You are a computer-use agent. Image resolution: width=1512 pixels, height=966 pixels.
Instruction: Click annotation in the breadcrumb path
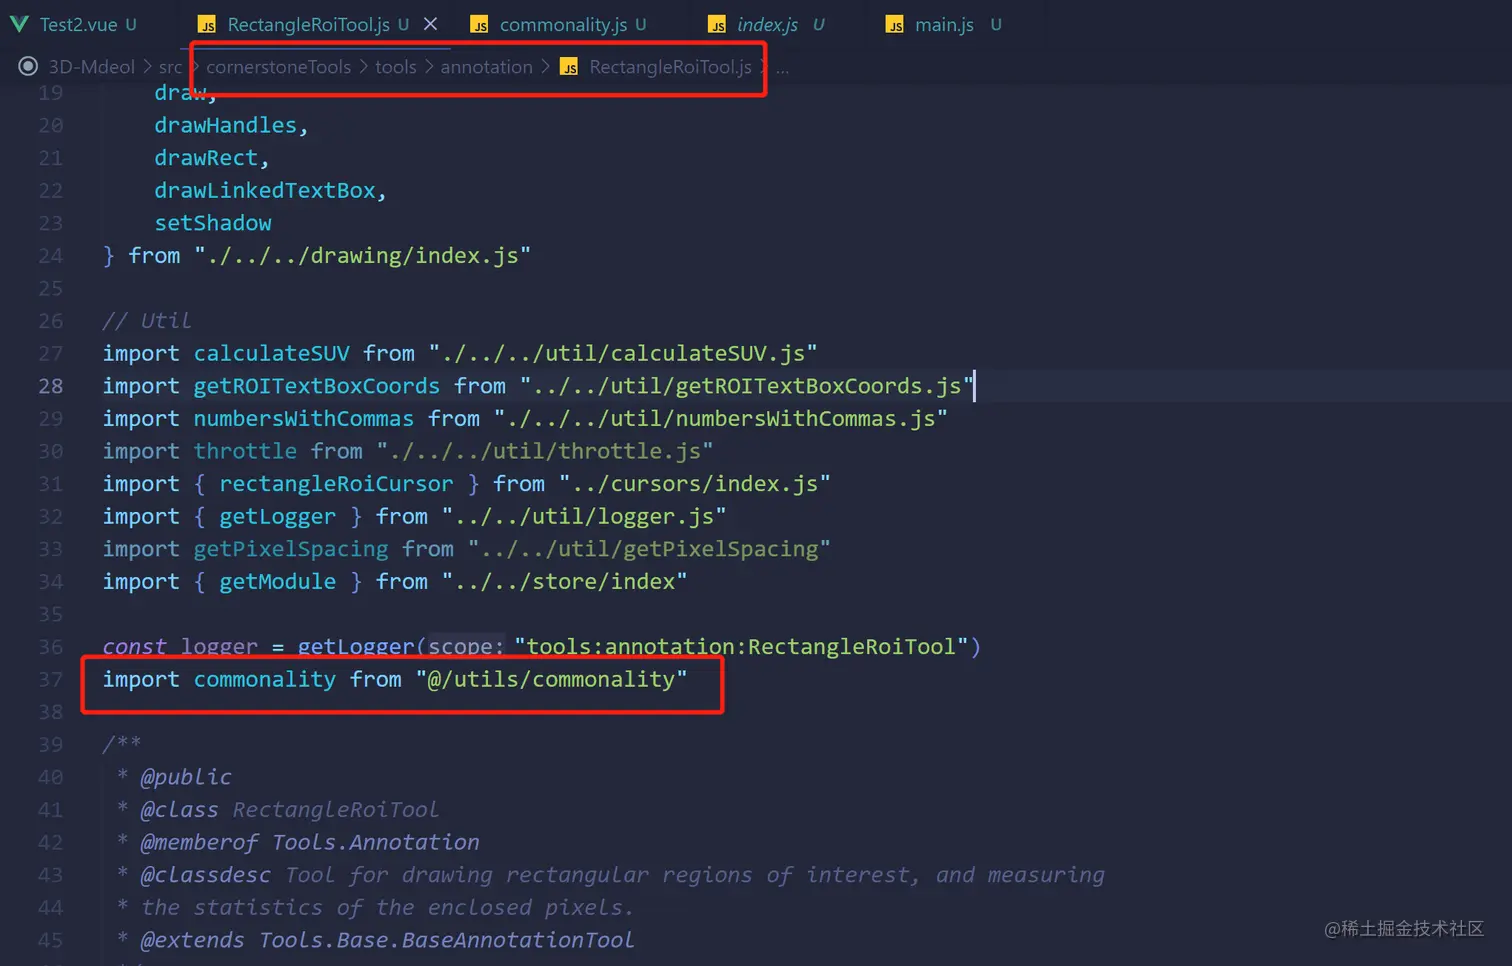pos(487,67)
